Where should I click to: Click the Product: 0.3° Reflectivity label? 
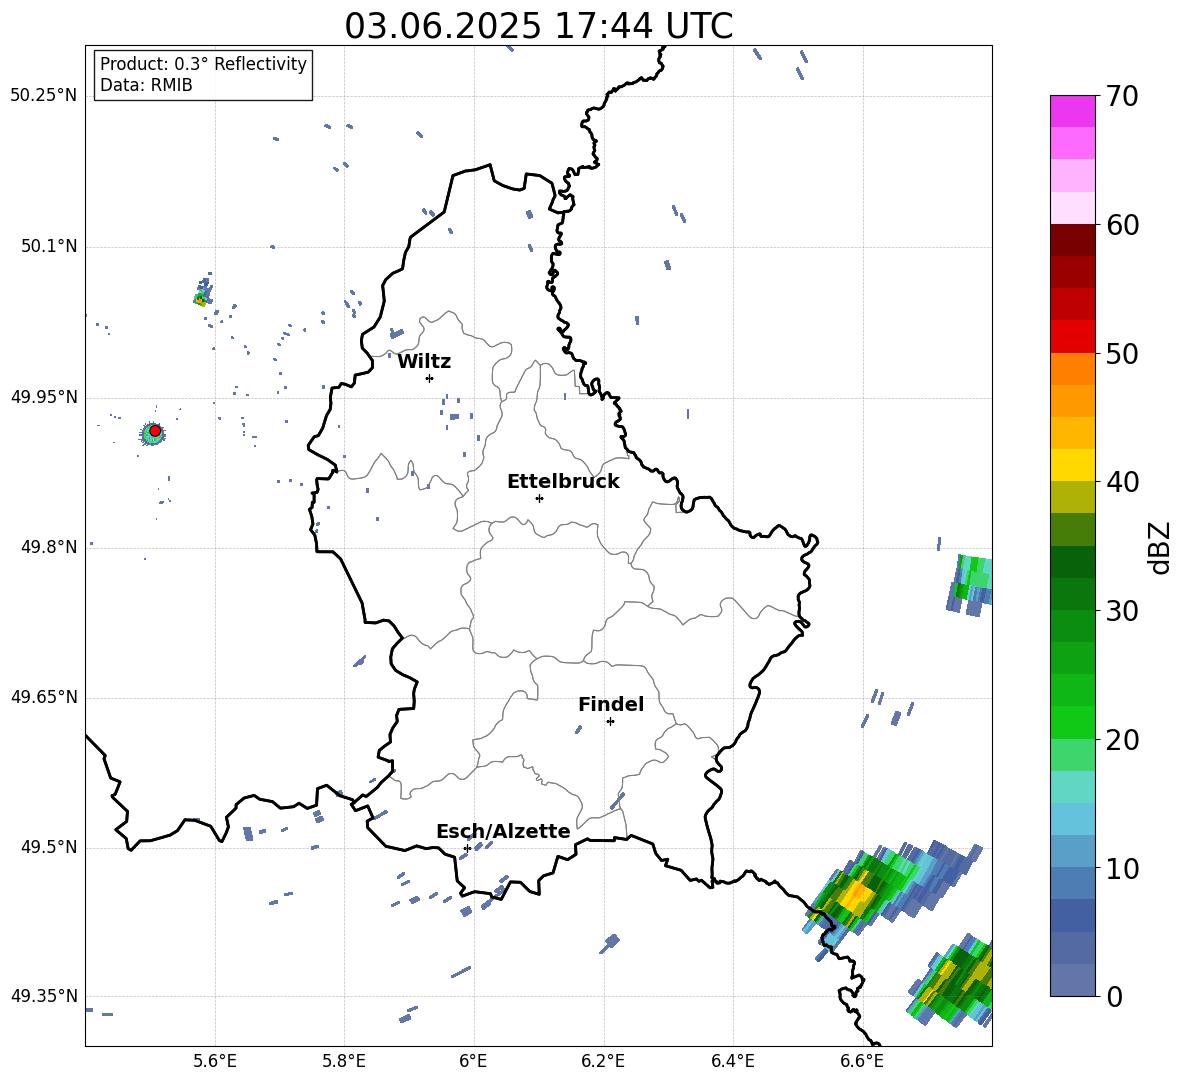coord(203,64)
